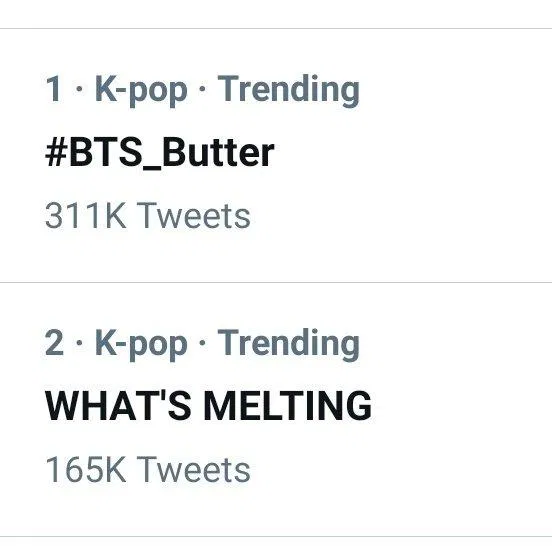
Task: Tap empty space right of WHAT'S MELTING
Action: coord(461,406)
